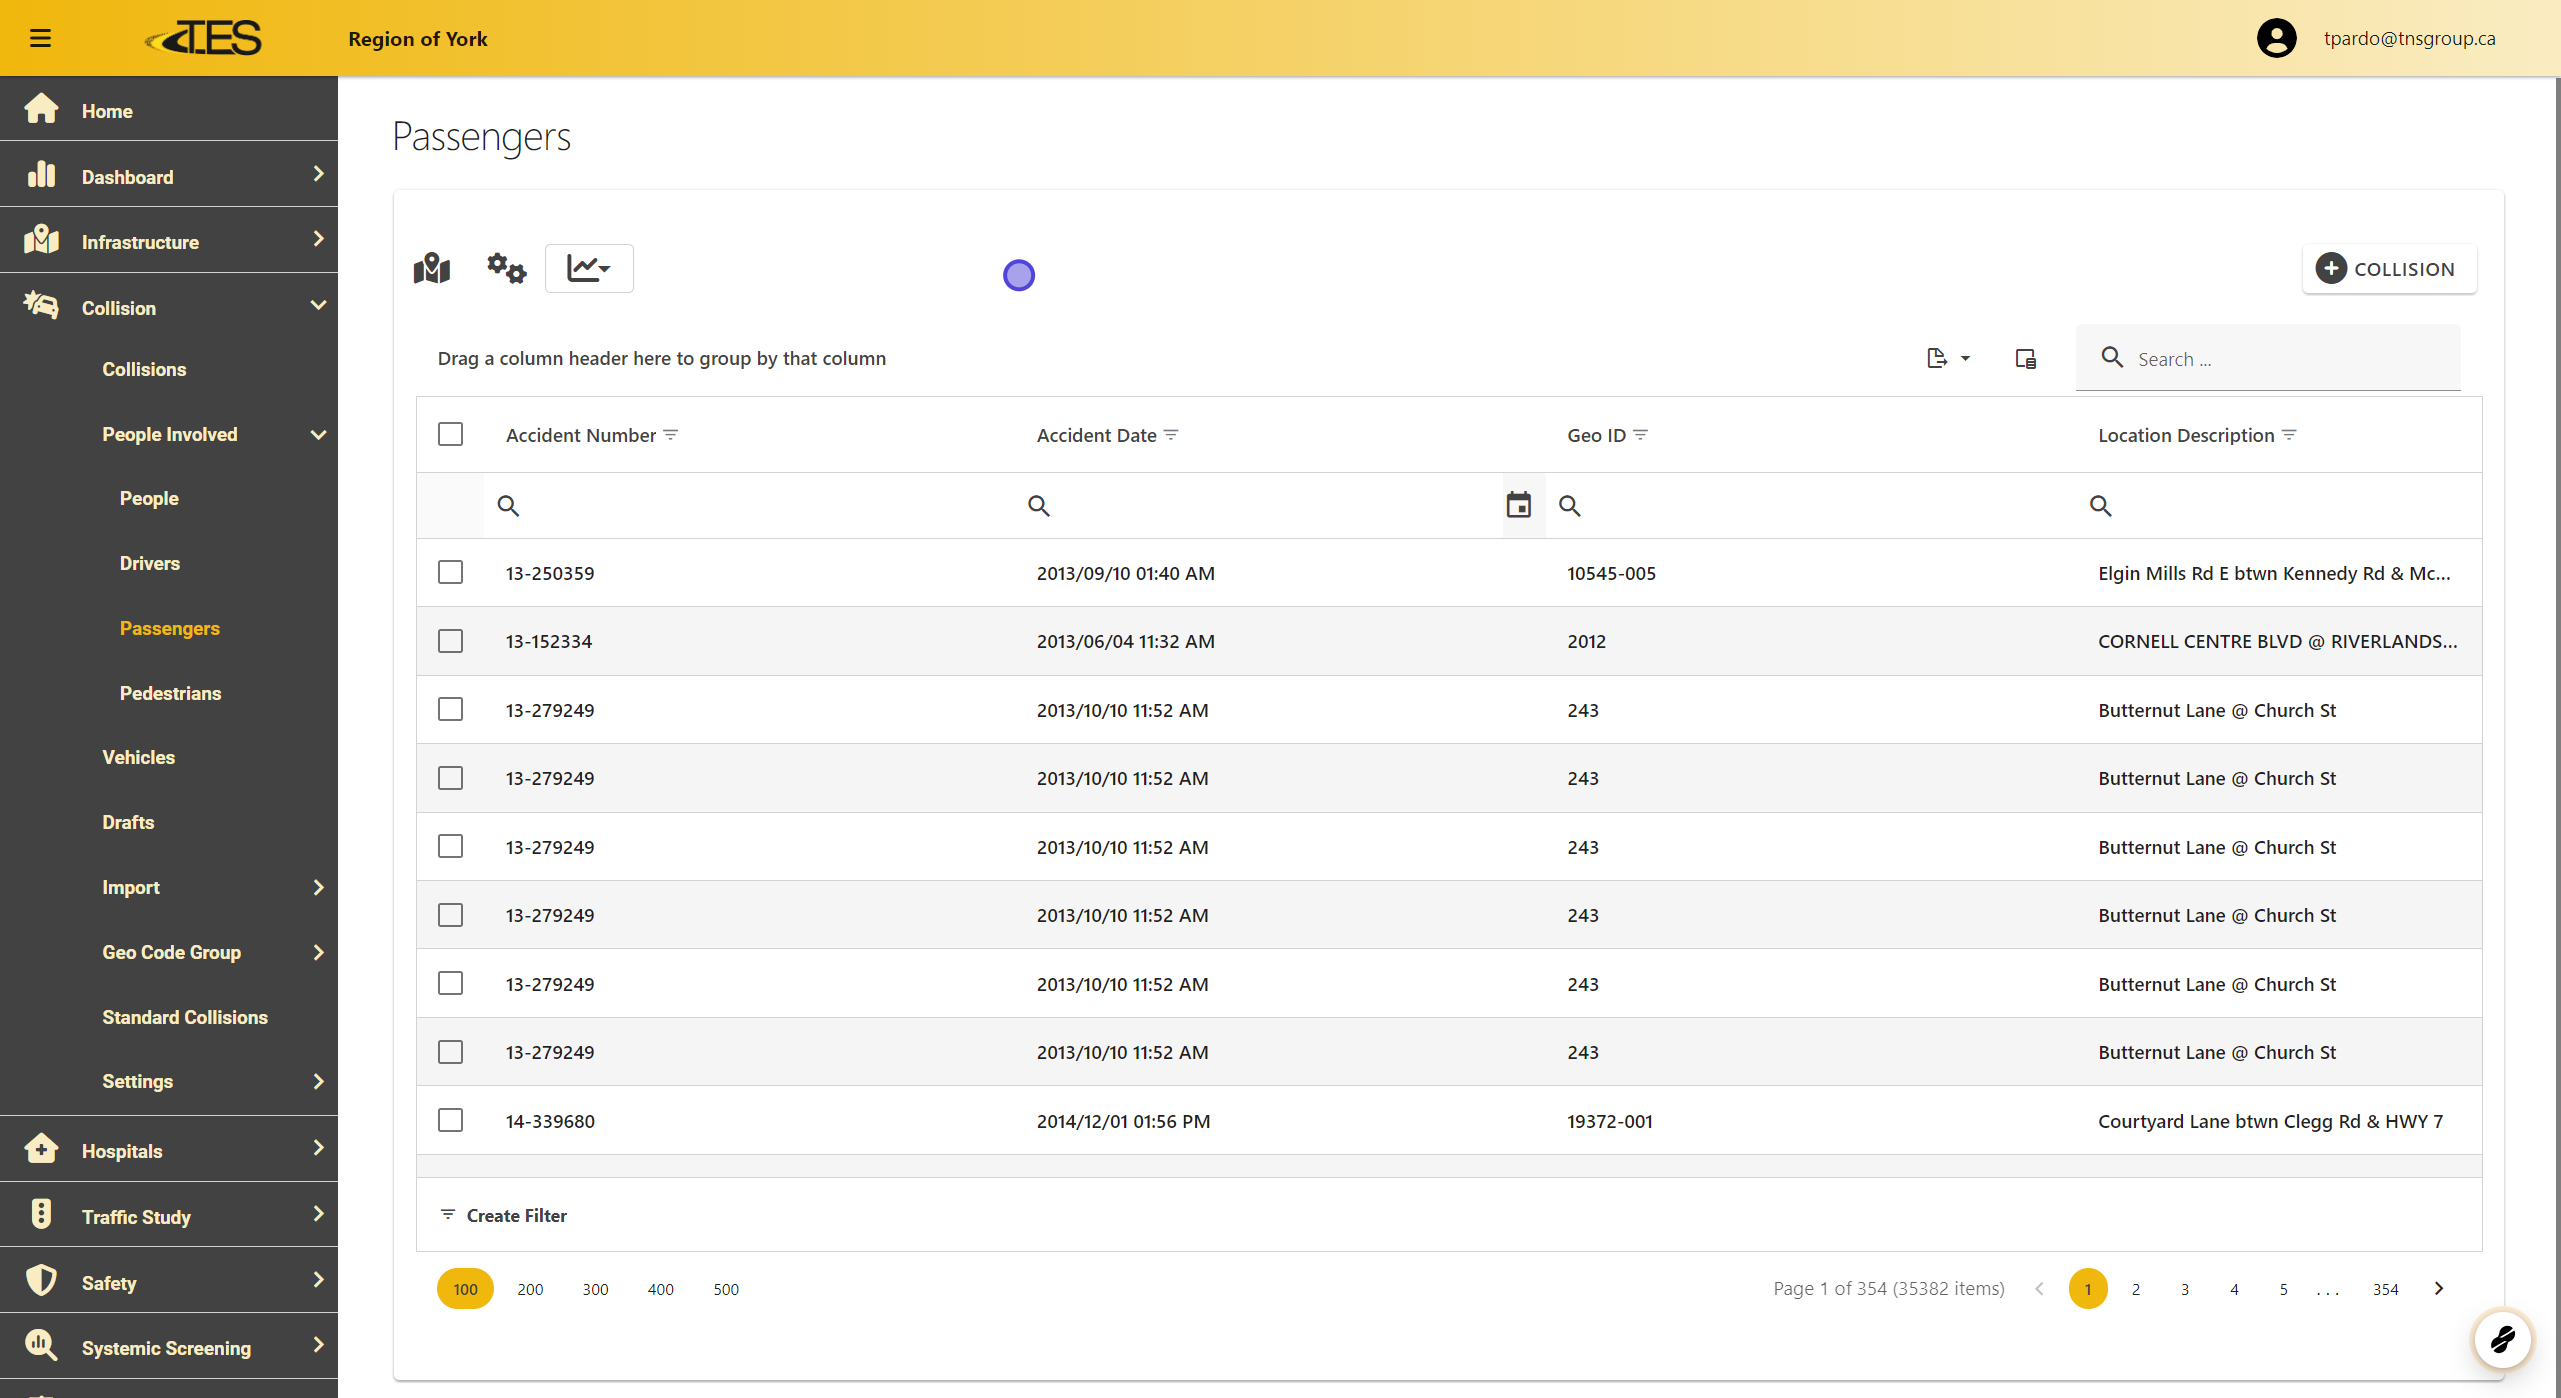Open the line chart dropdown button
The width and height of the screenshot is (2561, 1398).
588,268
